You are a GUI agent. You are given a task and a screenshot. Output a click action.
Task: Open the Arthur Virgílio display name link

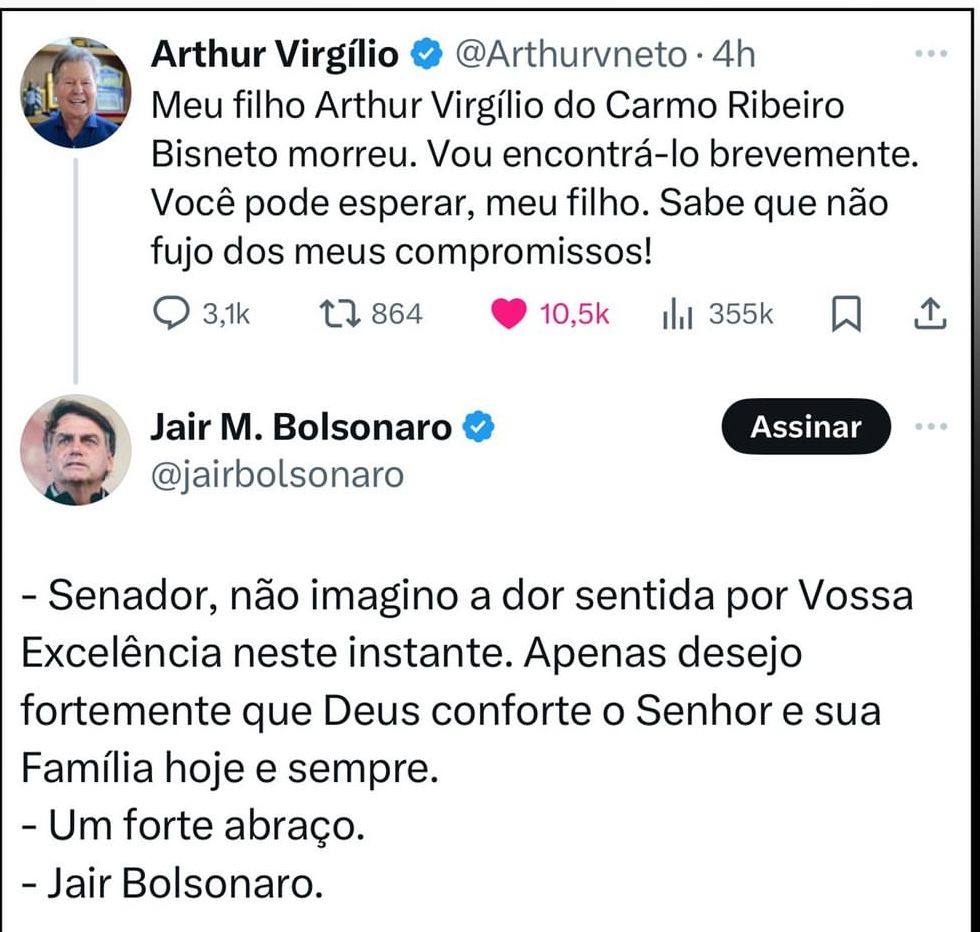pos(274,55)
